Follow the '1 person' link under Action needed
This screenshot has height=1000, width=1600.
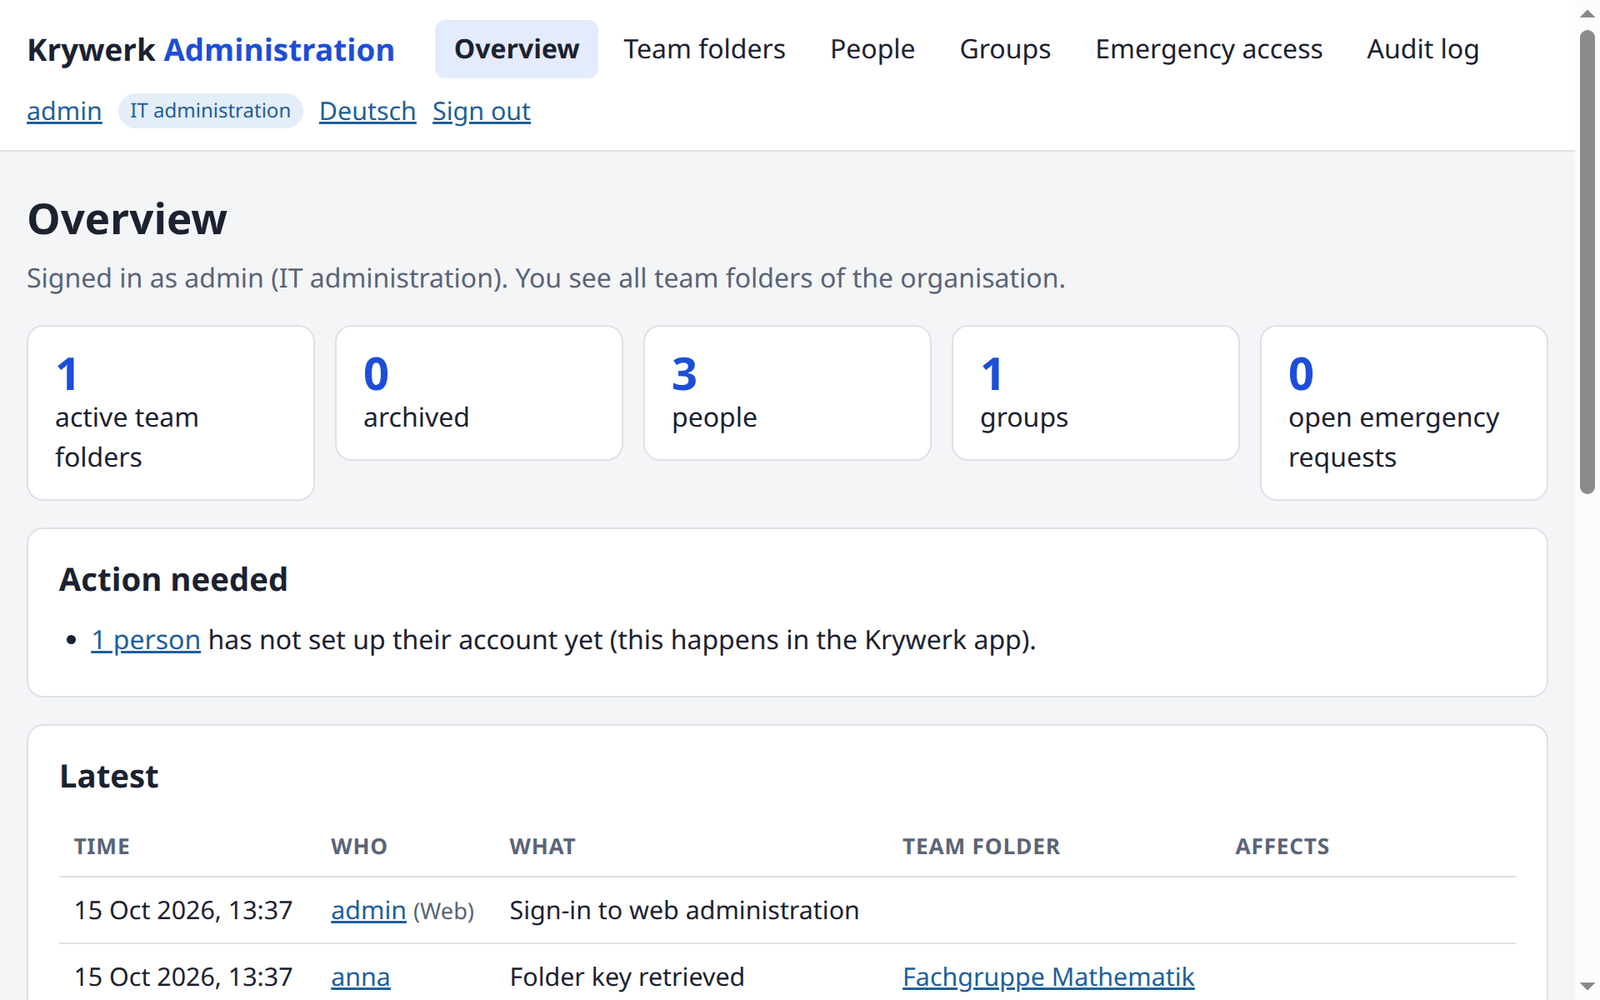[x=146, y=640]
